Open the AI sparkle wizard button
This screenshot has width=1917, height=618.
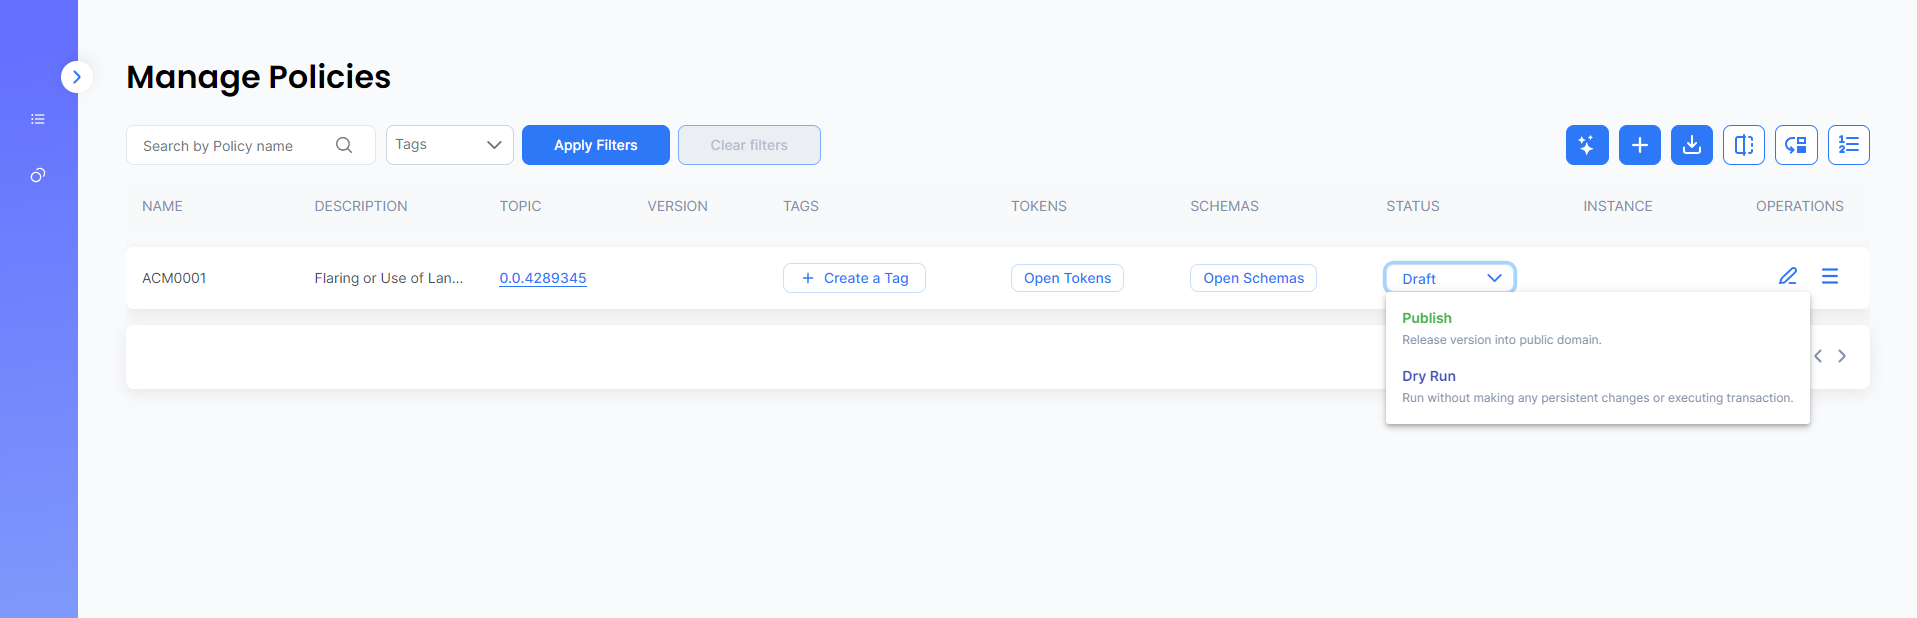tap(1587, 145)
